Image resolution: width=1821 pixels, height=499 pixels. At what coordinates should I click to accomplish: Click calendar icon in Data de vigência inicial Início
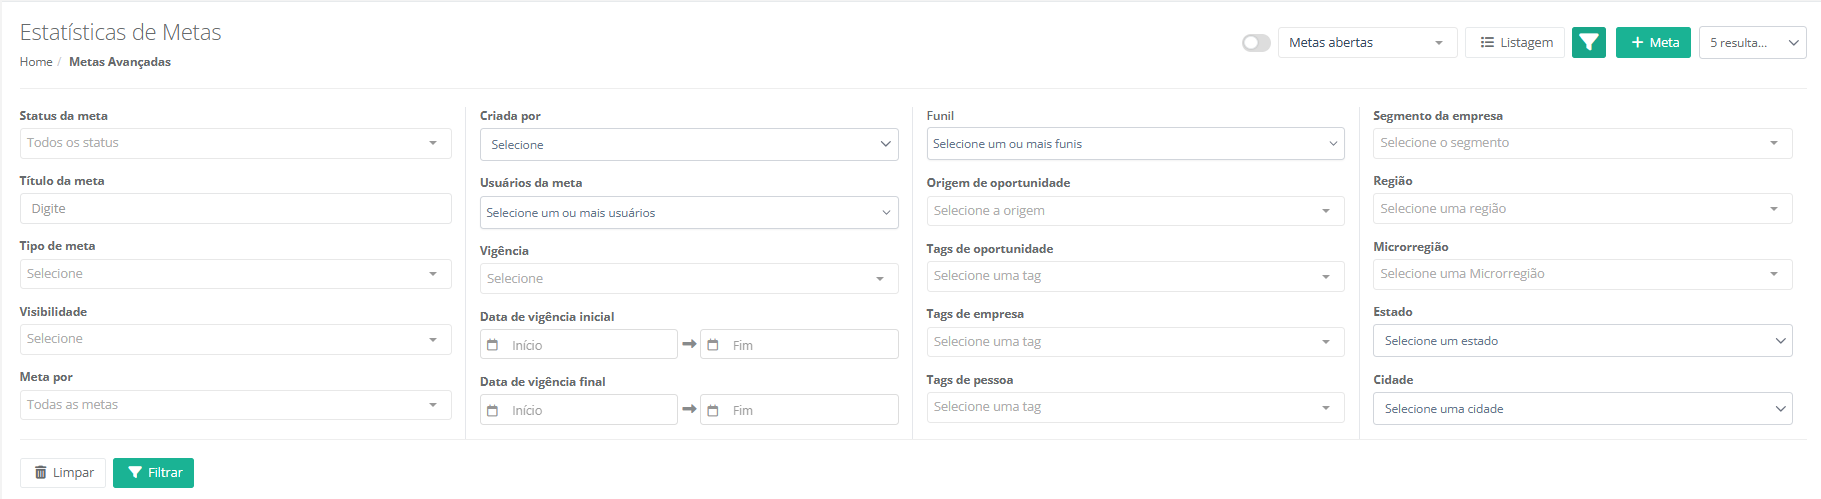pos(492,345)
